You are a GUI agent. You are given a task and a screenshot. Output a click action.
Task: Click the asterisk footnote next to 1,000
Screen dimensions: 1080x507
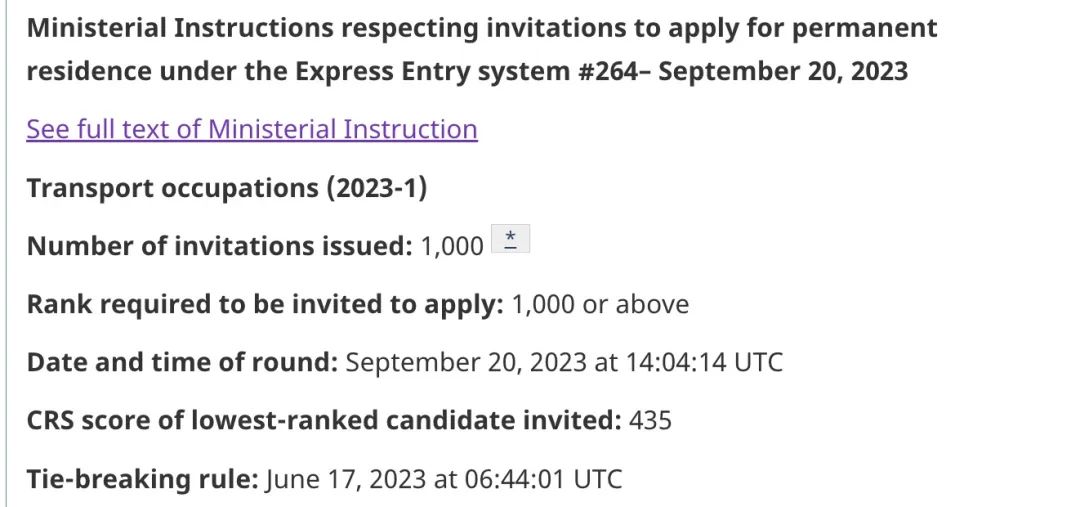[x=510, y=239]
